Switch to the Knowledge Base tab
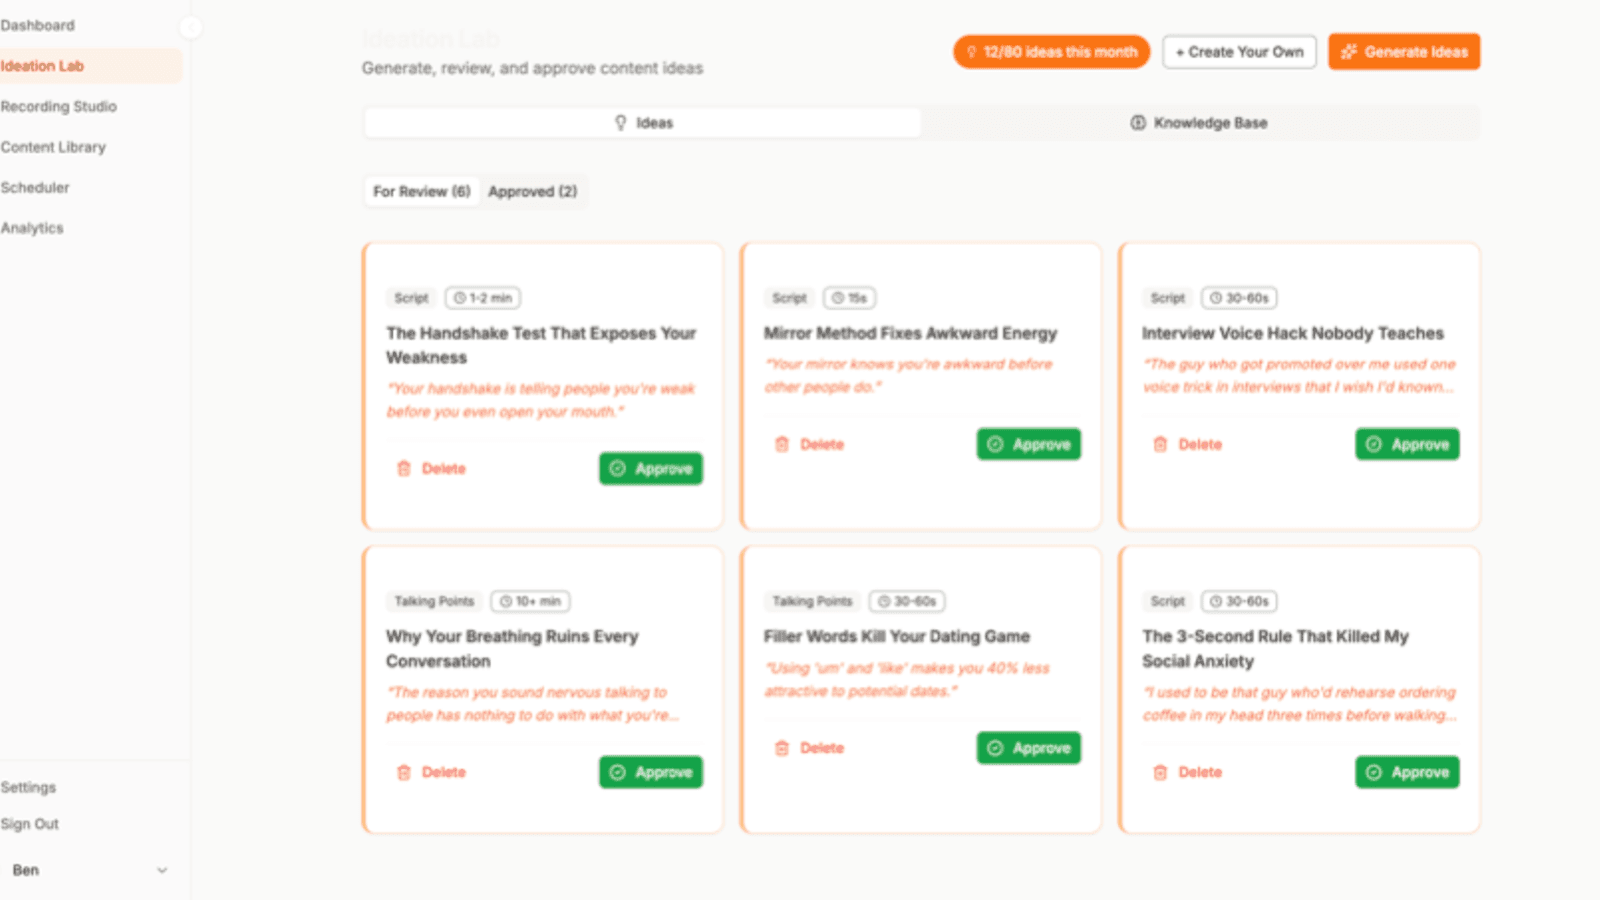 tap(1200, 122)
